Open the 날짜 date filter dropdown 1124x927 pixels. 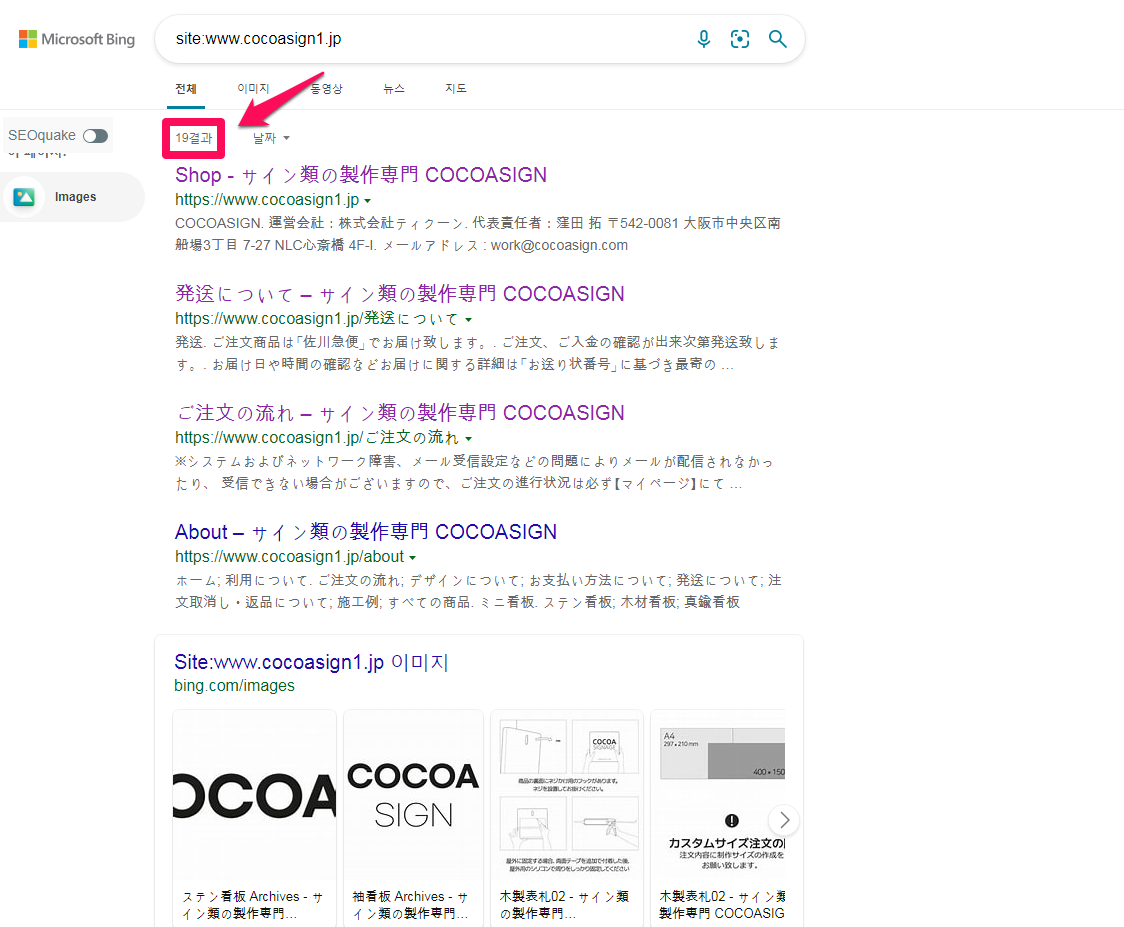click(x=268, y=138)
